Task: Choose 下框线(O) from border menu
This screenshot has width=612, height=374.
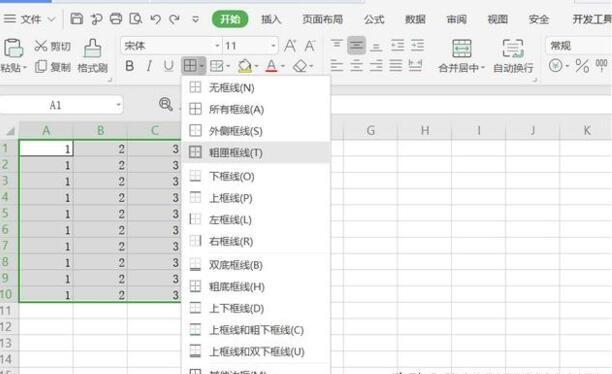Action: (256, 176)
